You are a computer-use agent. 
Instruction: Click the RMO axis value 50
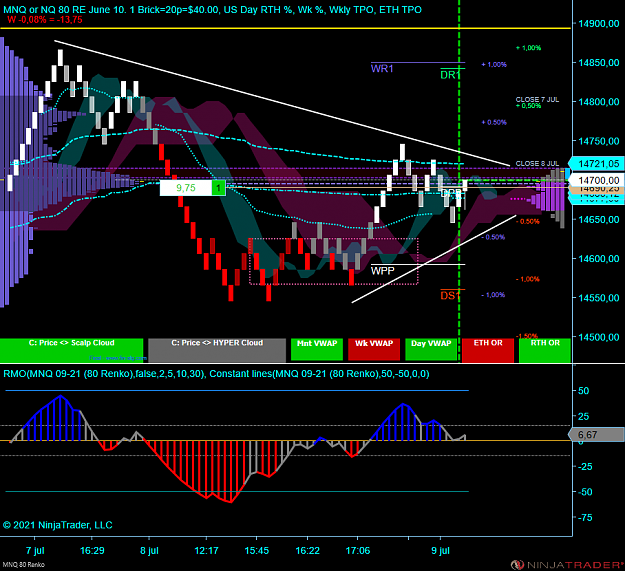click(x=583, y=391)
